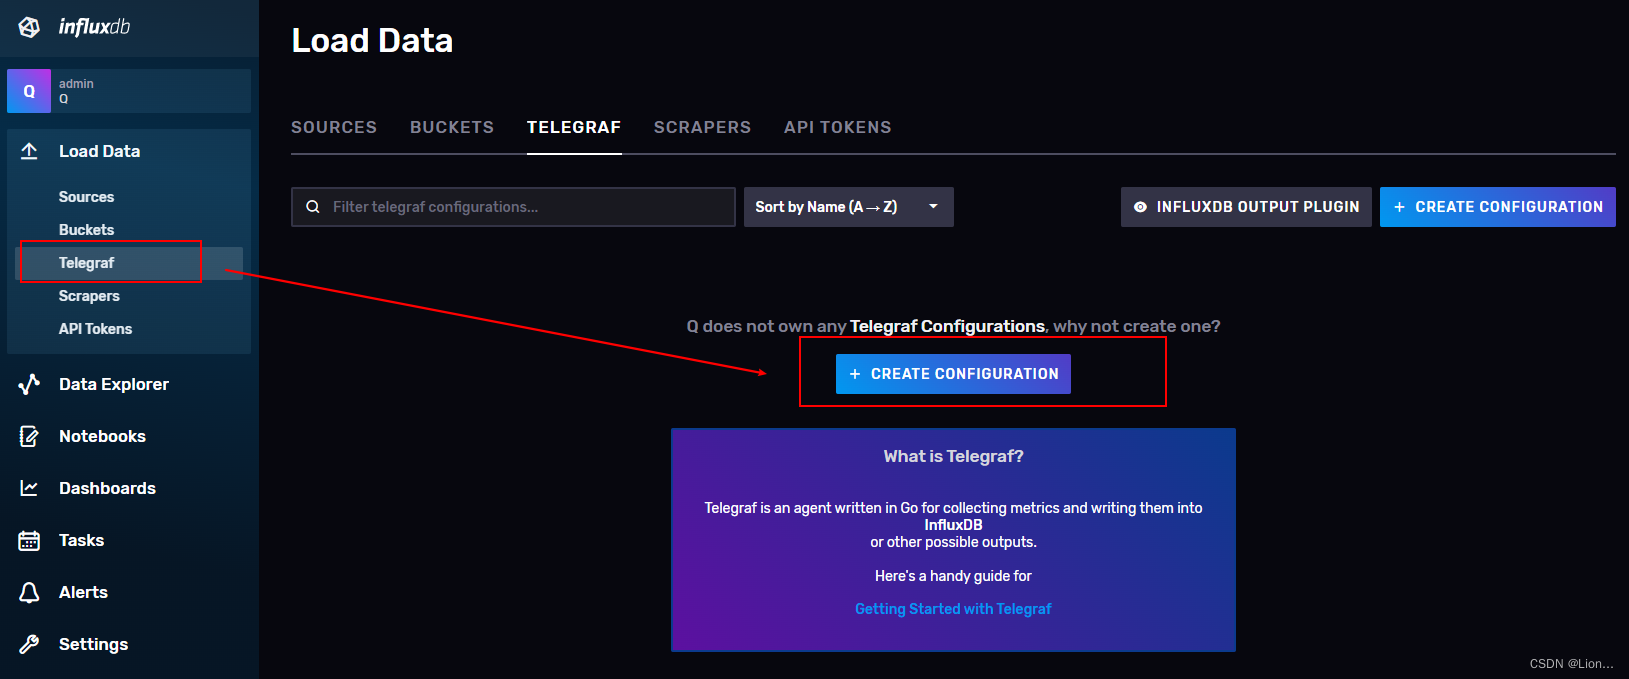This screenshot has height=679, width=1629.
Task: Click the Telegraf Configurations text in empty message
Action: tap(947, 326)
